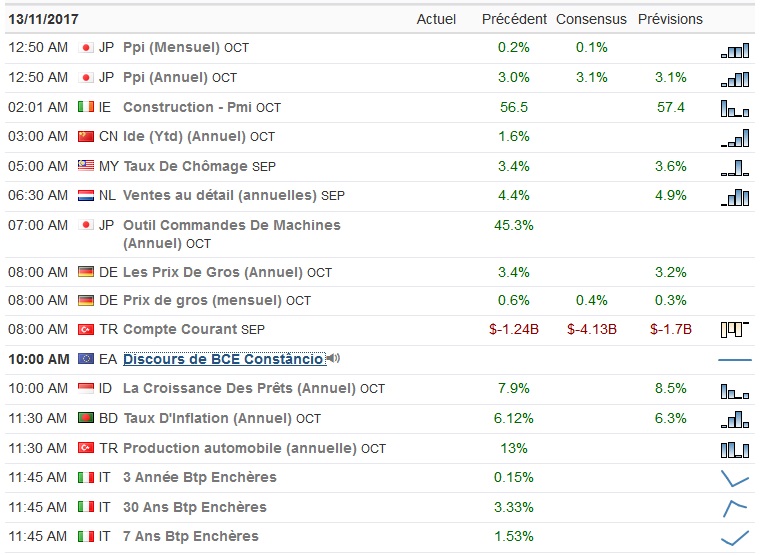
Task: Open the mini chart for Construction - Pmi
Action: coord(735,108)
